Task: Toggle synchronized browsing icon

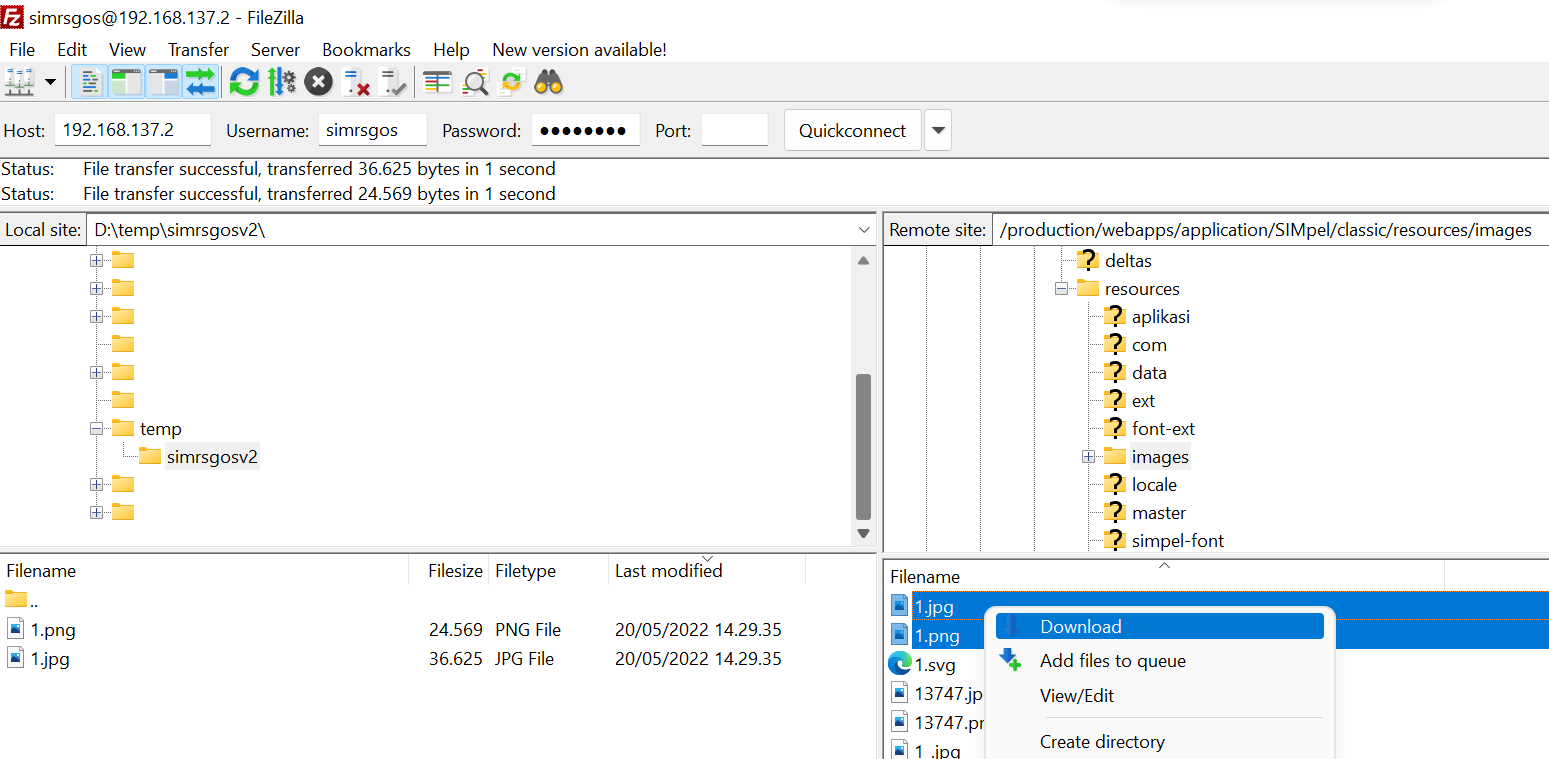Action: click(511, 82)
